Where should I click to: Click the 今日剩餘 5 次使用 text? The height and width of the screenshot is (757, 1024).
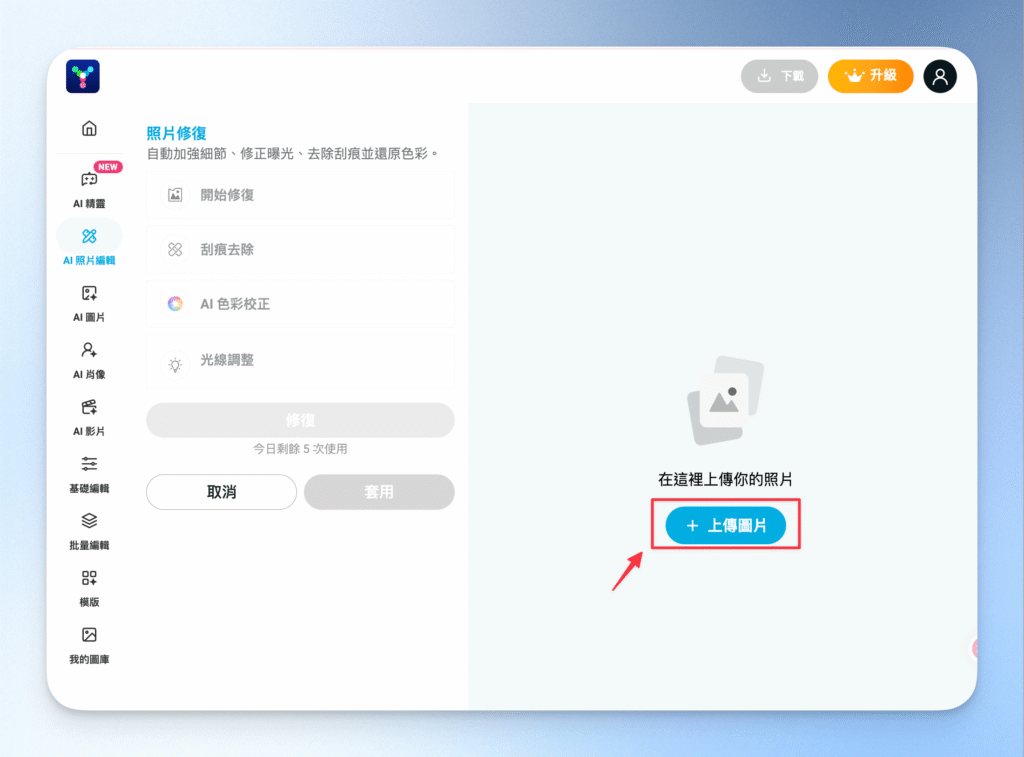pos(300,449)
